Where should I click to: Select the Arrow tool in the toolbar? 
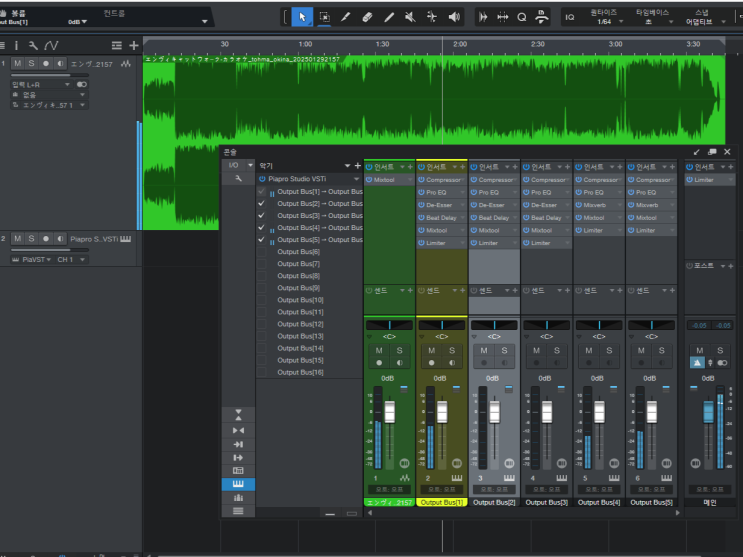(x=303, y=17)
